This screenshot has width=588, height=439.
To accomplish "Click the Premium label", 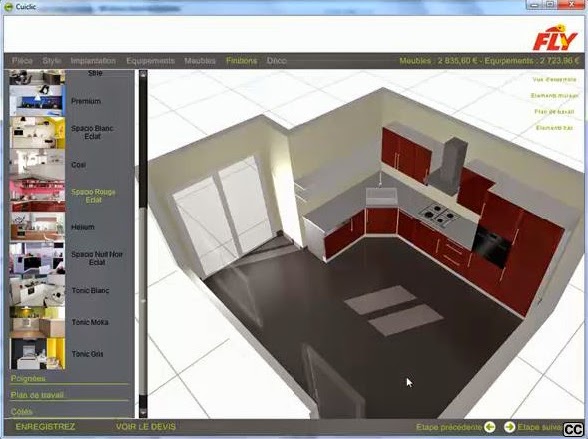I will pos(86,101).
